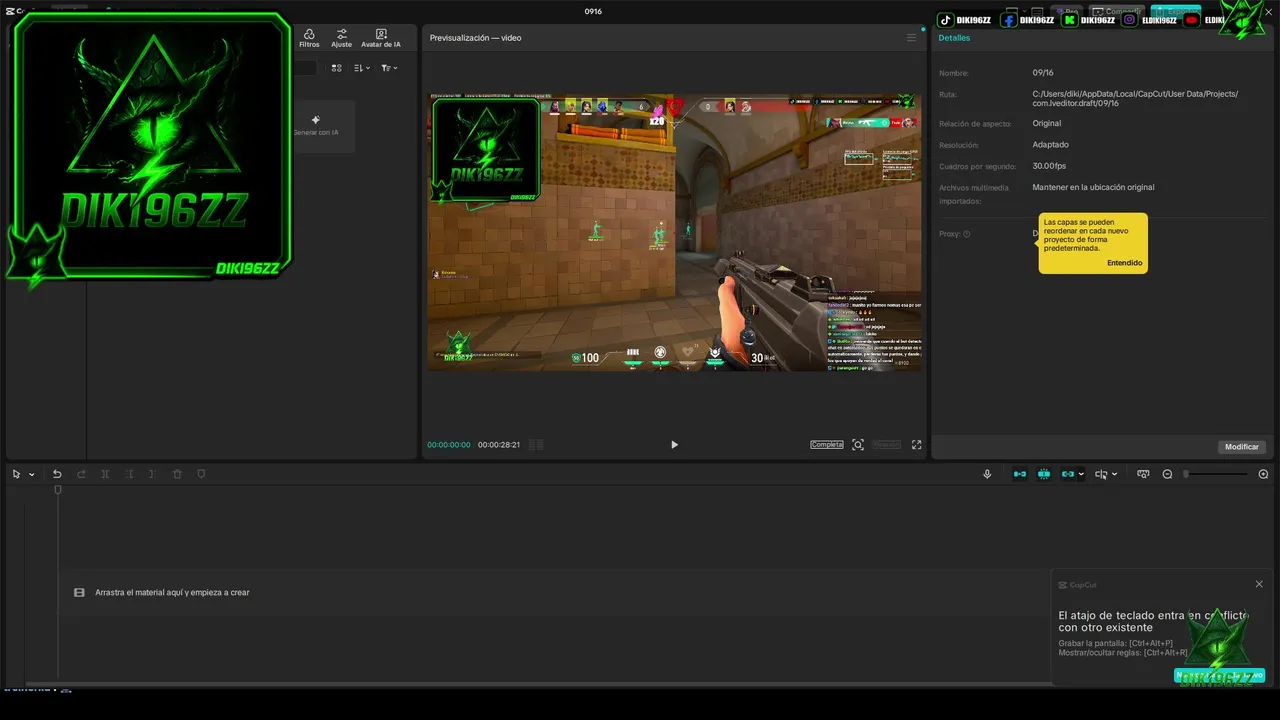Click the timeline horizontal scrollbar

click(540, 684)
